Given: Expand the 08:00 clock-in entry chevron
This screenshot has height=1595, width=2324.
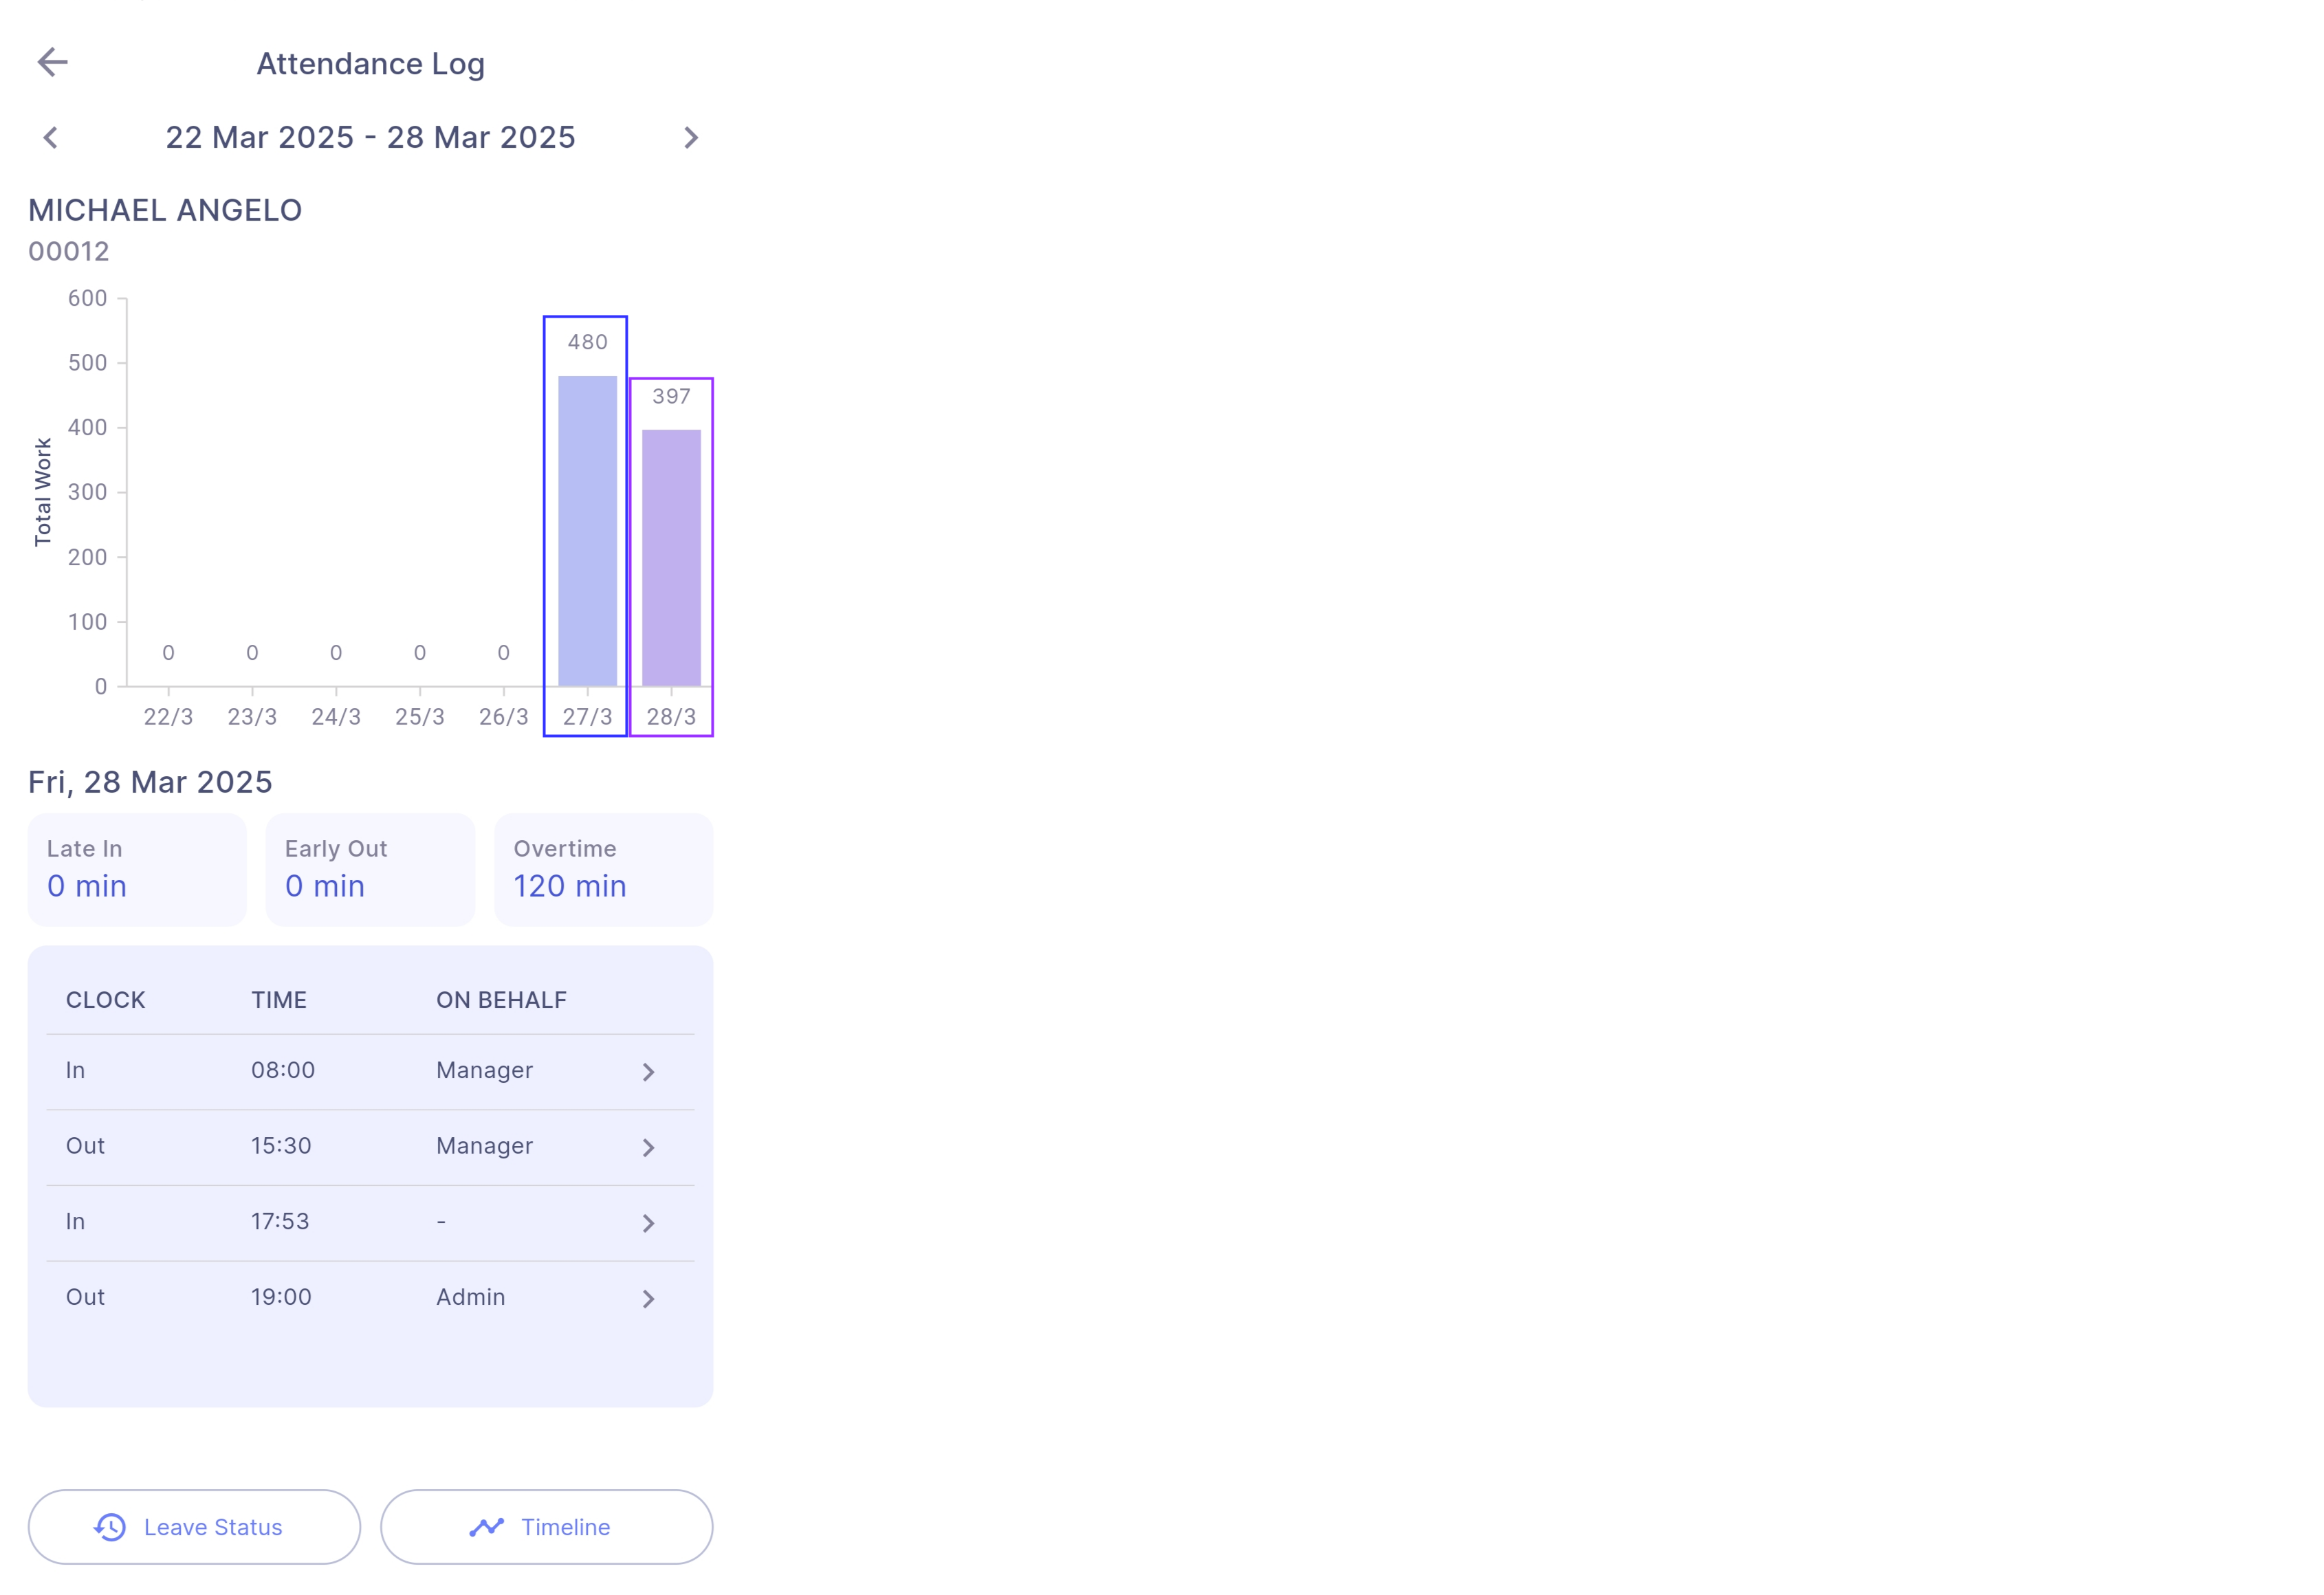Looking at the screenshot, I should [x=648, y=1072].
